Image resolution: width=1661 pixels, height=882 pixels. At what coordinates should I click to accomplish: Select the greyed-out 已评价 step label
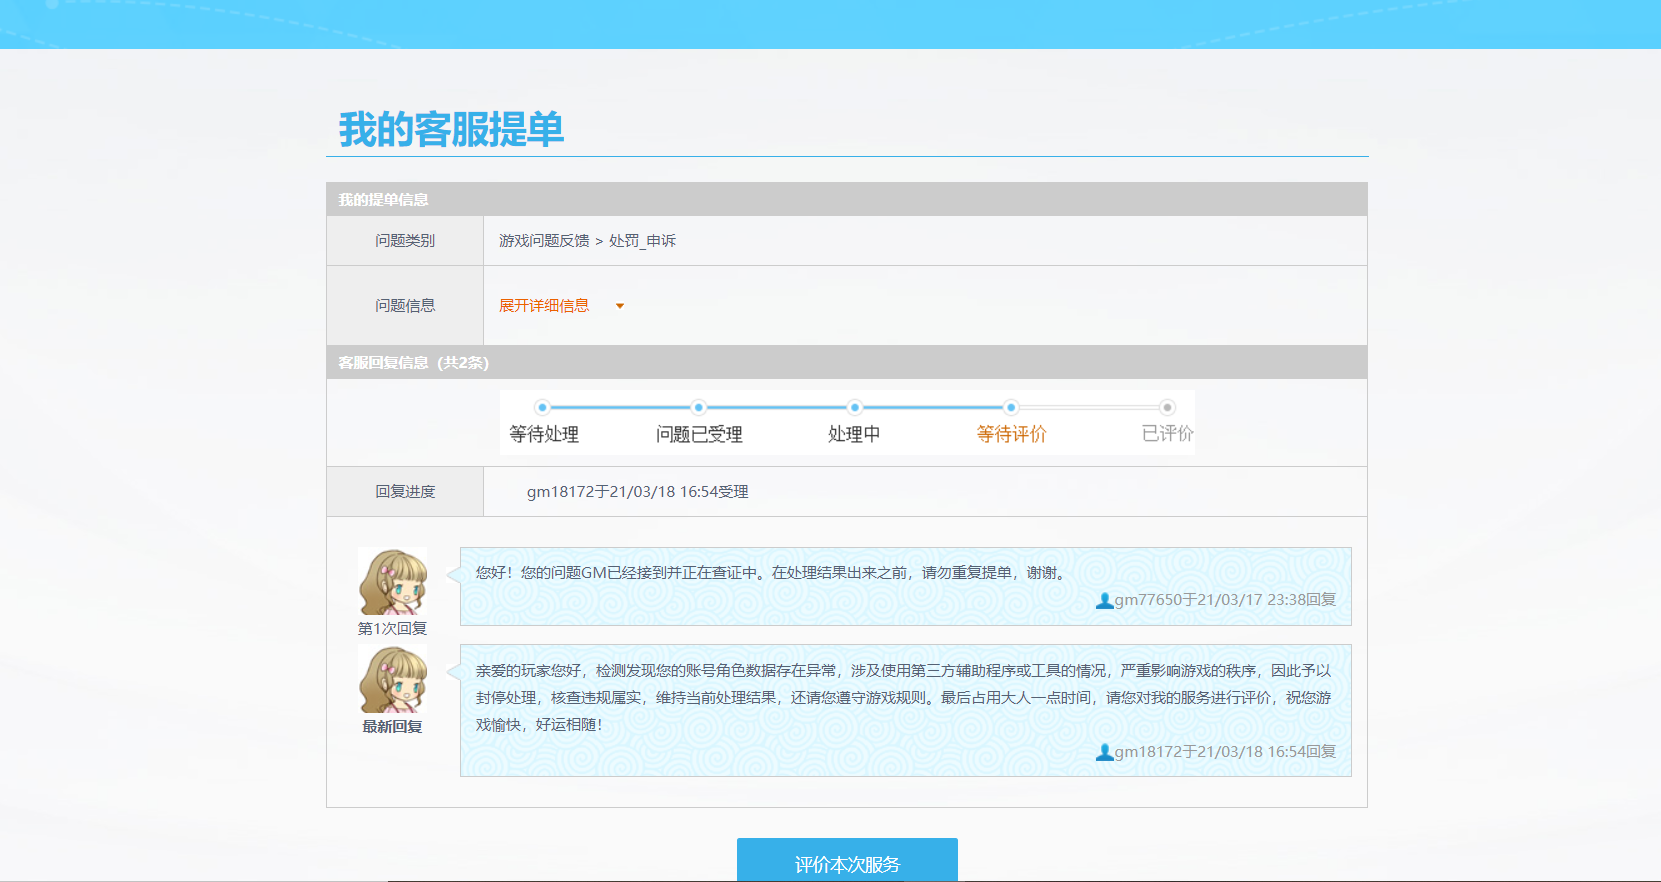(1167, 434)
